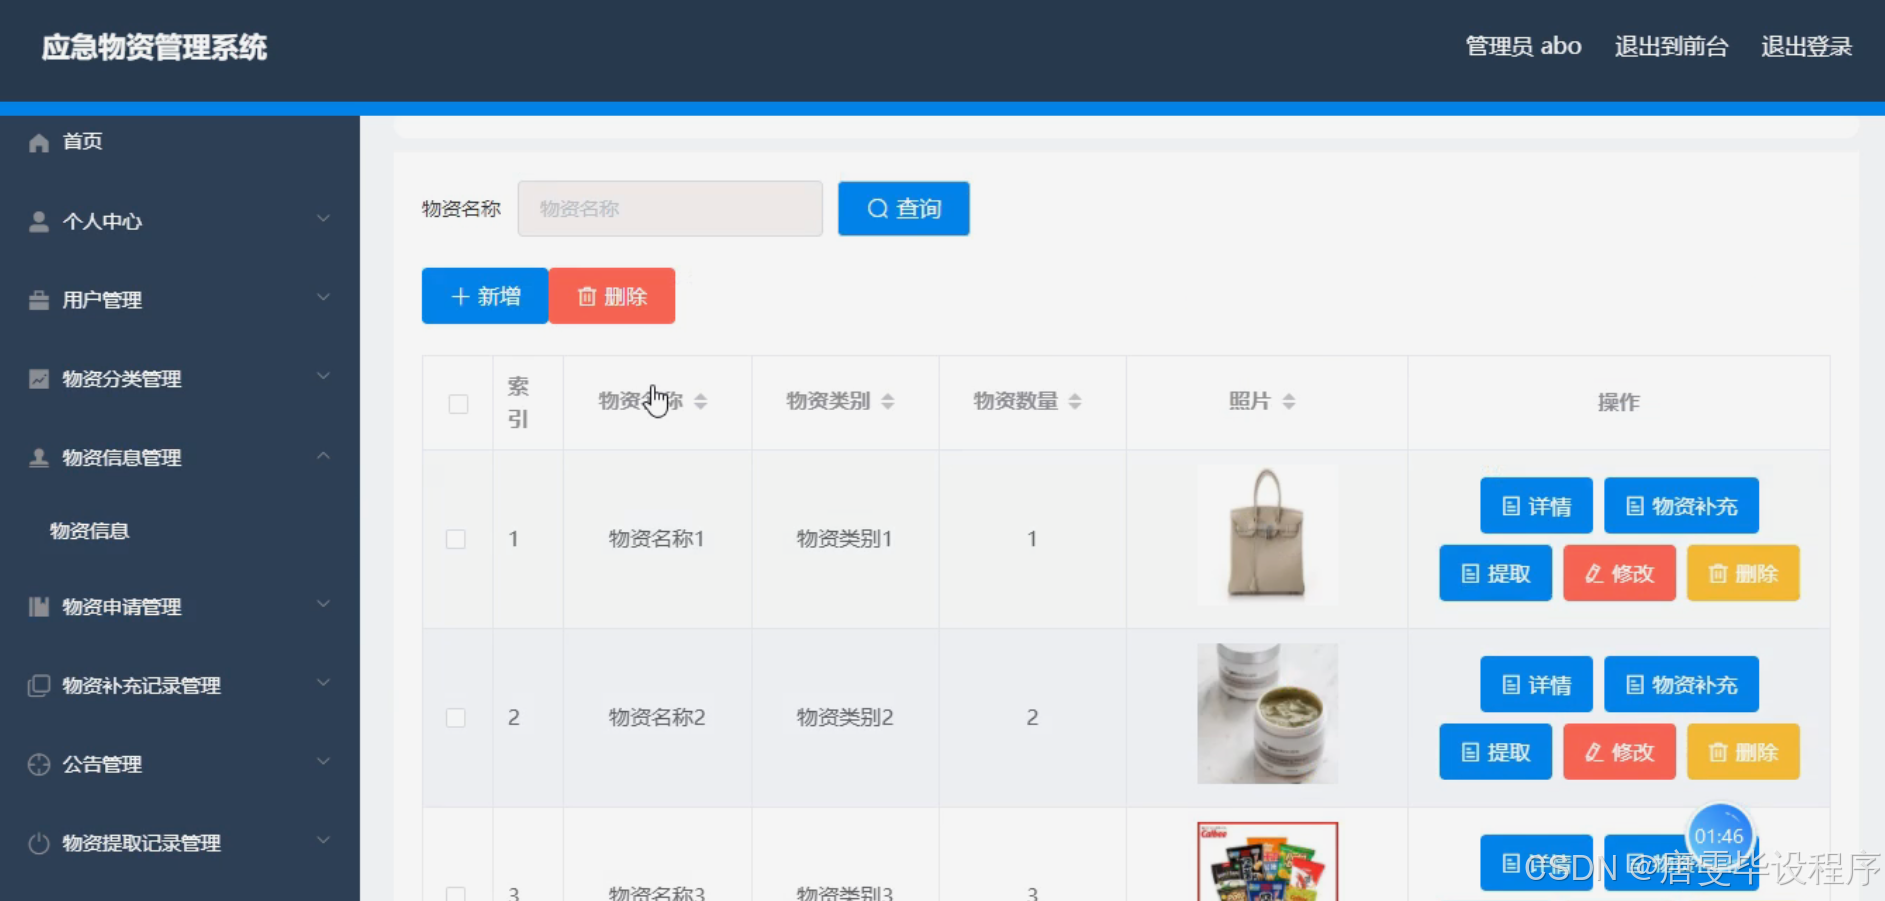Expand the 物资分类管理 menu chevron
1885x901 pixels.
tap(323, 377)
